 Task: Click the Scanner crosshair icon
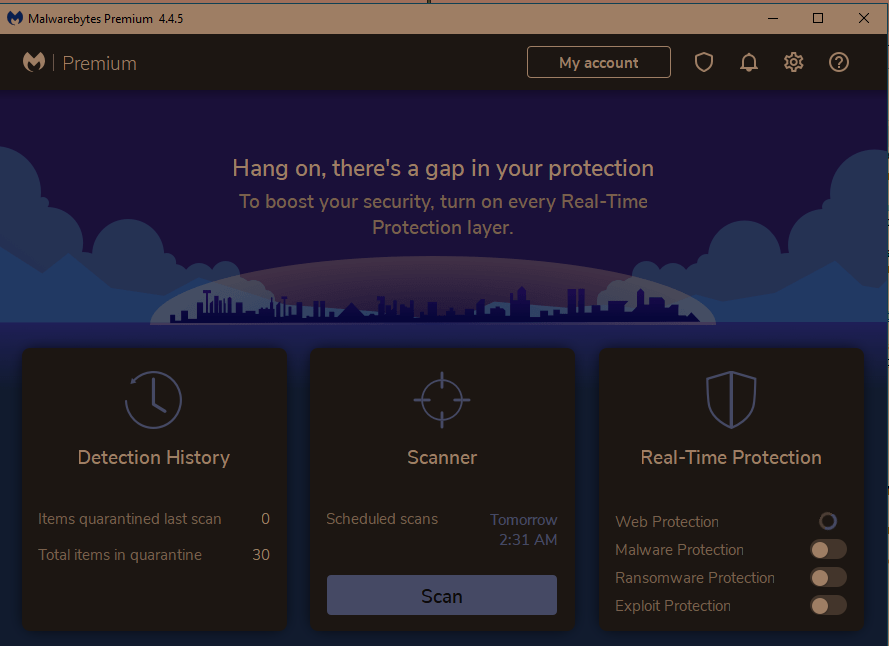[441, 399]
